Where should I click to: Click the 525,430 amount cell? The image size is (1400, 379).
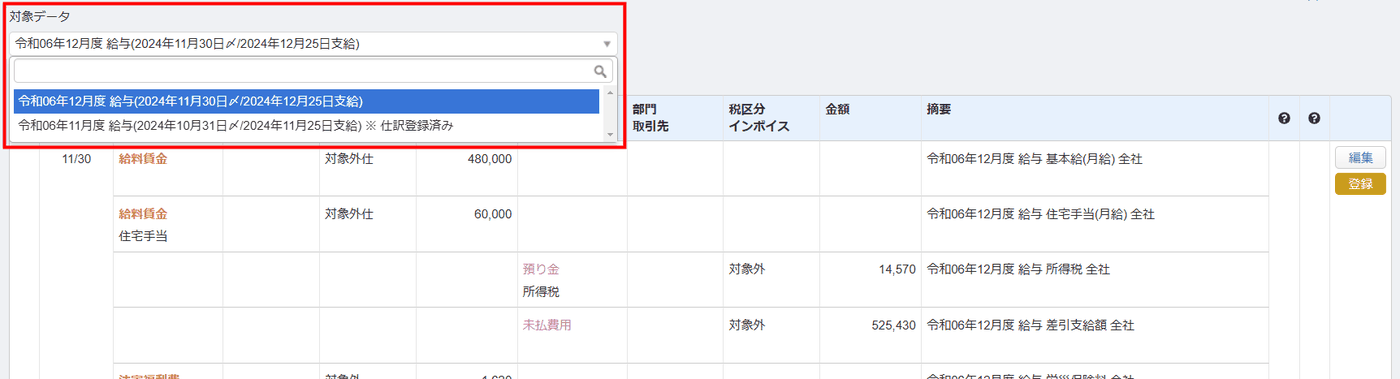[x=893, y=325]
